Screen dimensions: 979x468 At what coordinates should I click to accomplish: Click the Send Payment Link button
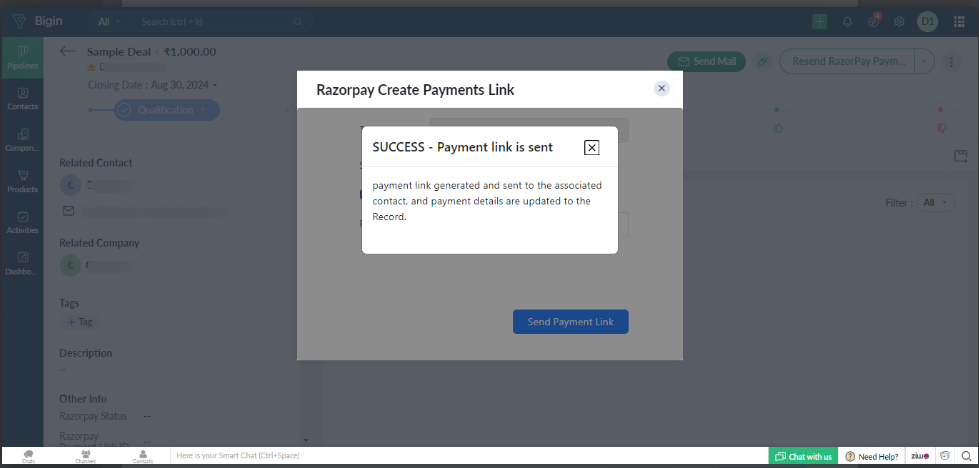571,322
